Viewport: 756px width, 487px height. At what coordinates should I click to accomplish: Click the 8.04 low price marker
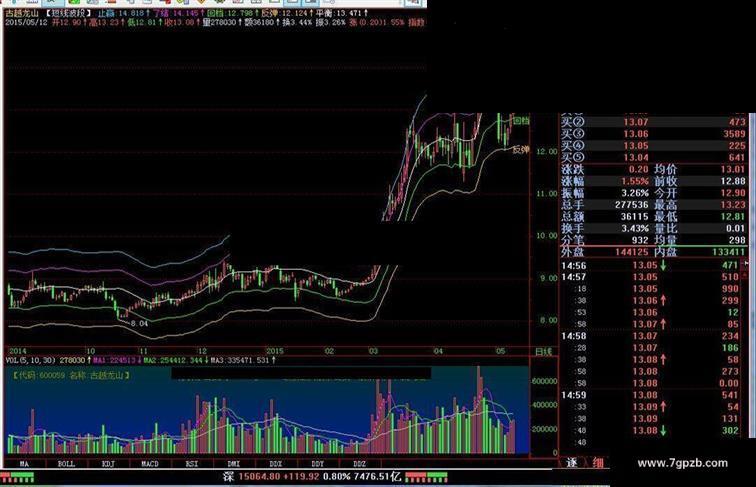(x=139, y=324)
